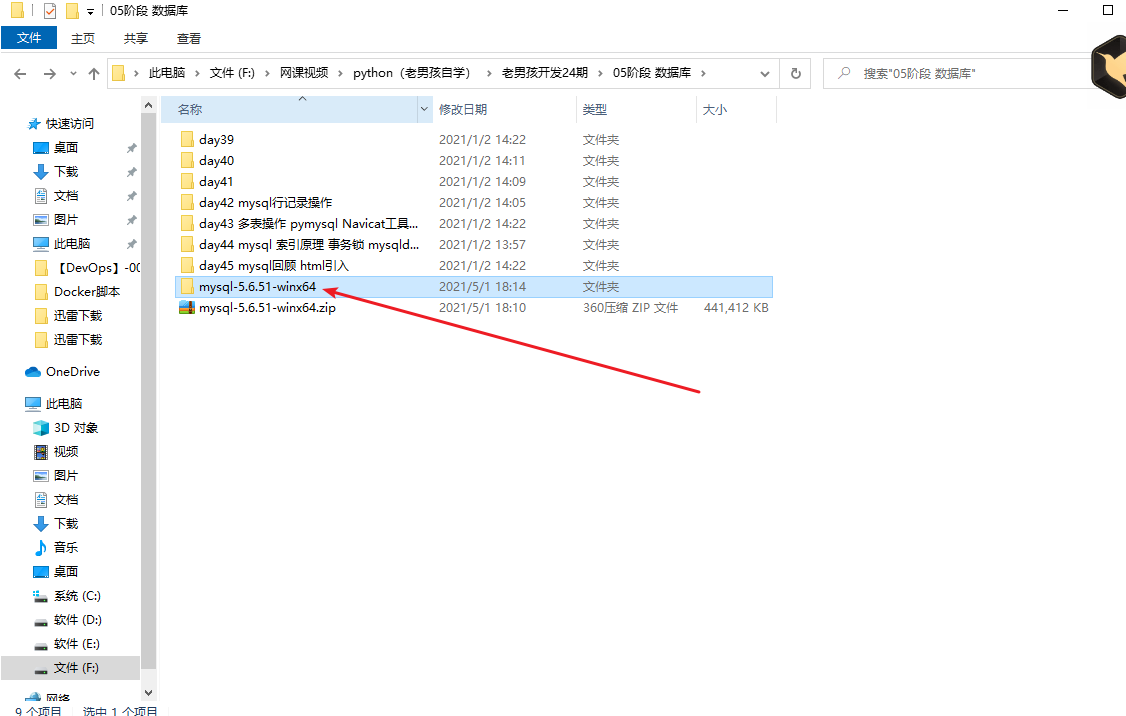Image resolution: width=1126 pixels, height=716 pixels.
Task: Open pinned 图片 under quick access
Action: pos(66,220)
